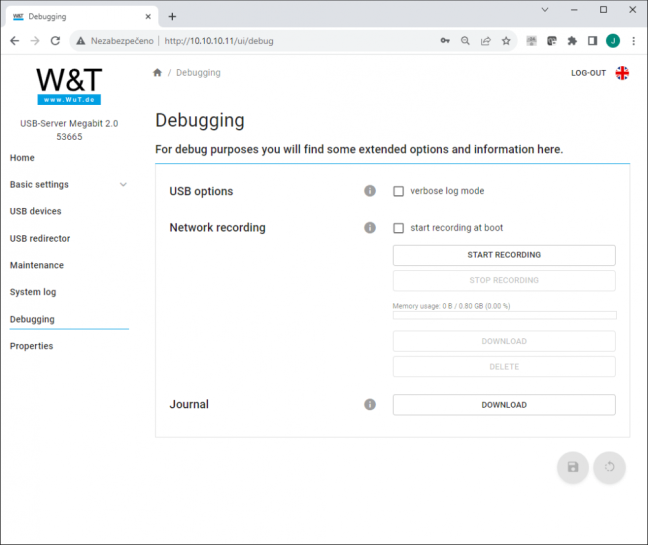Open the tab search dropdown arrow
The image size is (648, 545).
545,10
